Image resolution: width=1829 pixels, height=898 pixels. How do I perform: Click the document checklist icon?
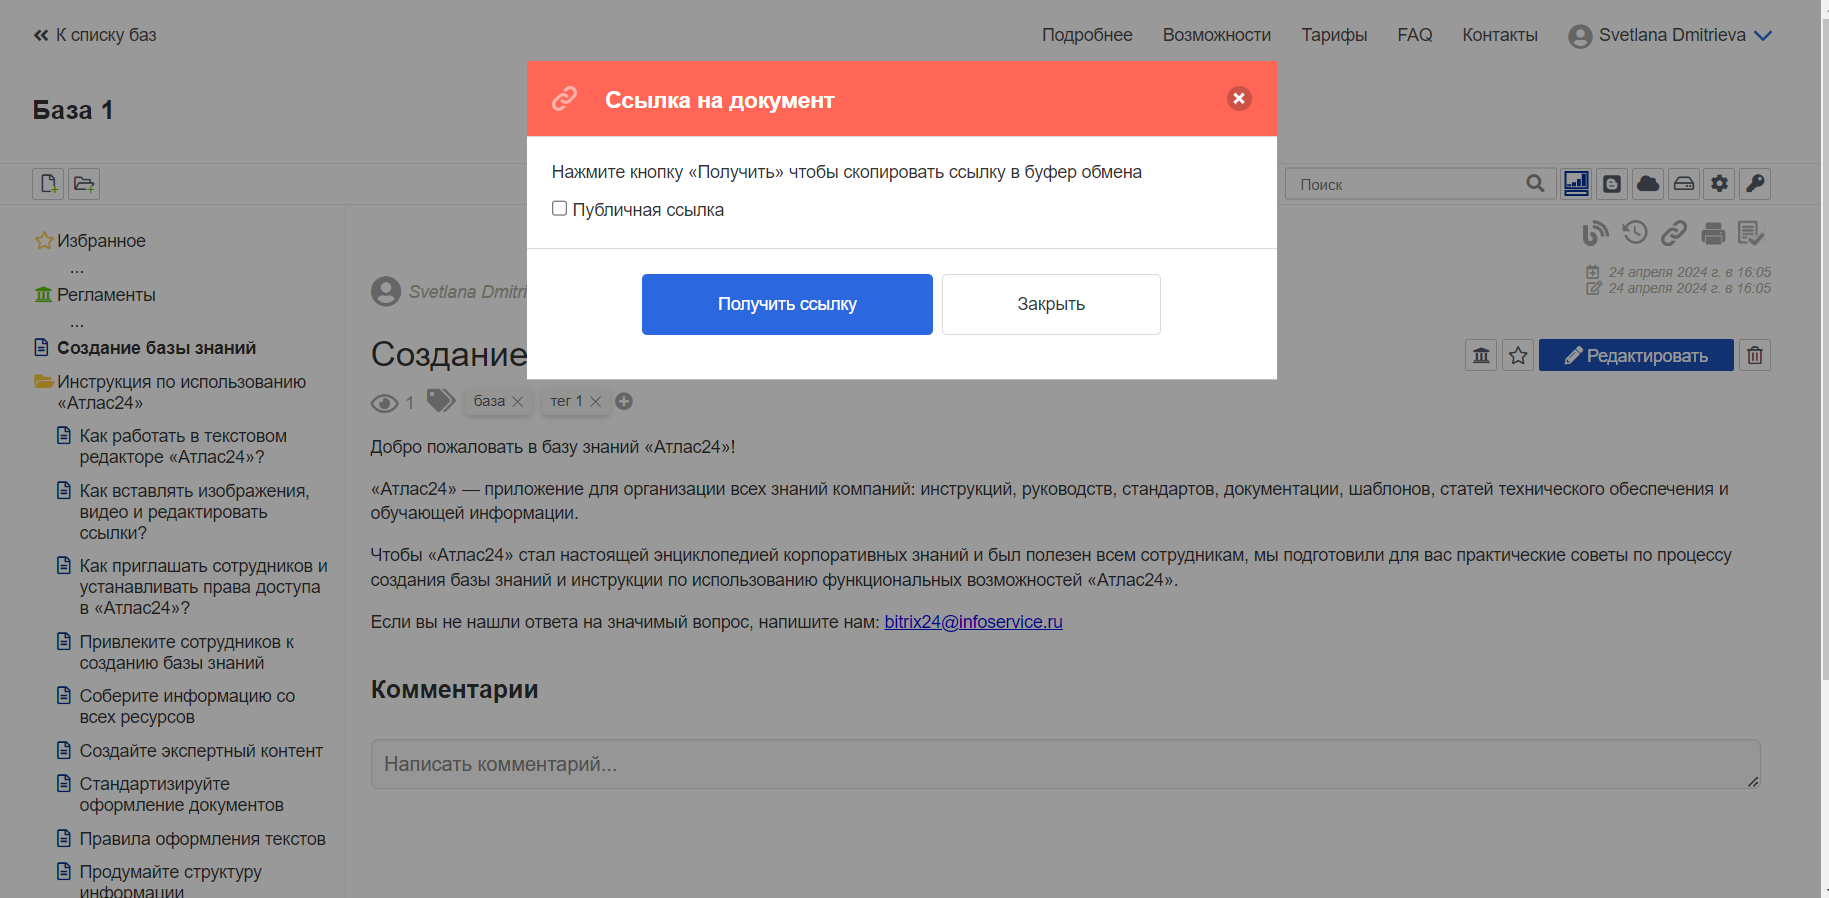coord(1751,233)
